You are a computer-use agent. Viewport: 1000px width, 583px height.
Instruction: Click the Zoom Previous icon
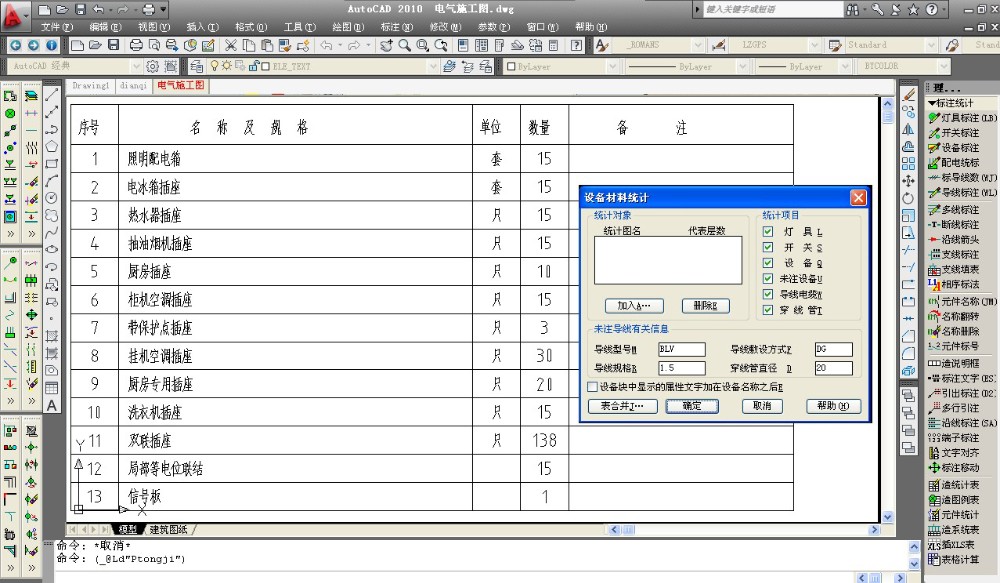[441, 45]
